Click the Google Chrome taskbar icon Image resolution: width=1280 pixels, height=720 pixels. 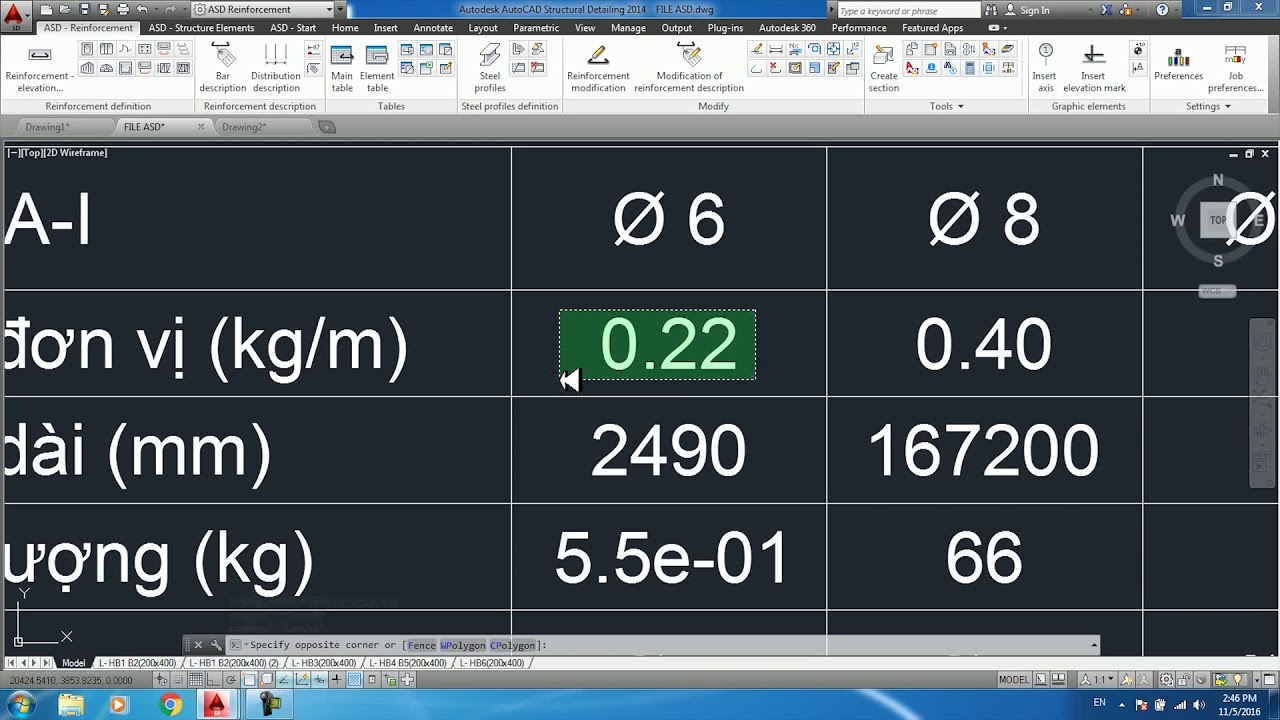pos(171,705)
